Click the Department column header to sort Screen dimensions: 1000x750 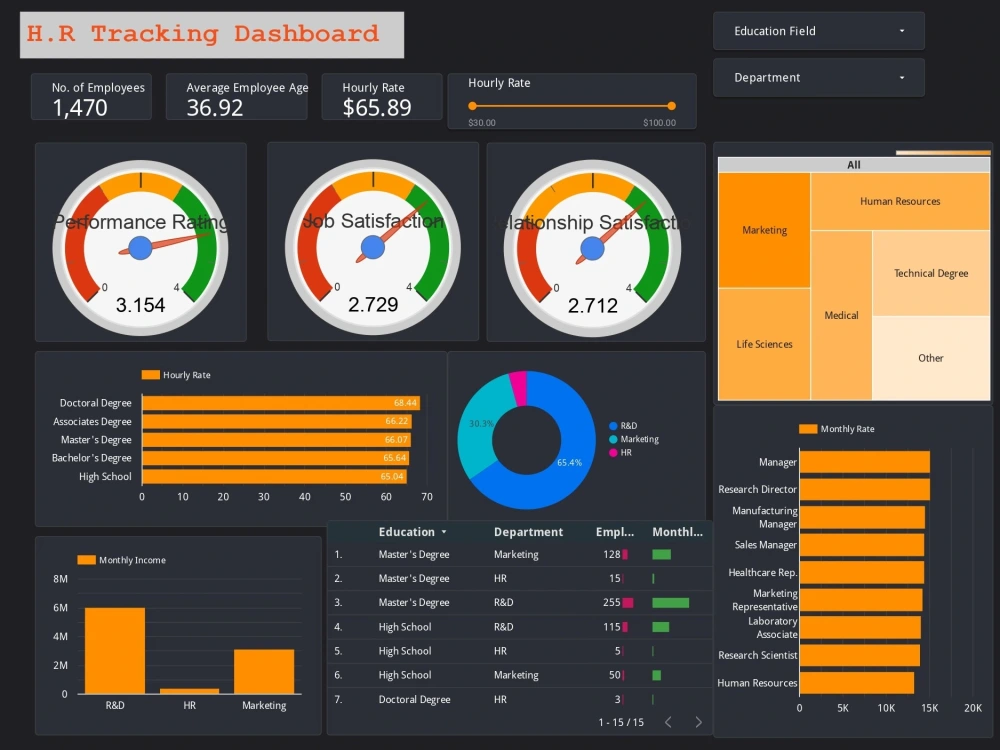pyautogui.click(x=529, y=532)
